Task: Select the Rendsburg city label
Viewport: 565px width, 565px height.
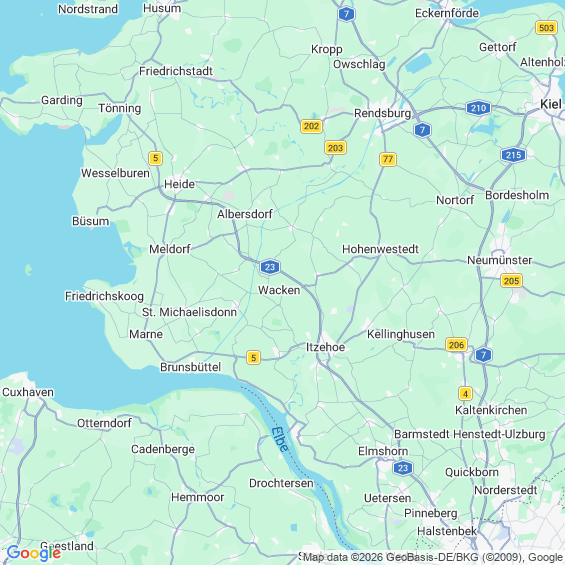Action: [382, 114]
